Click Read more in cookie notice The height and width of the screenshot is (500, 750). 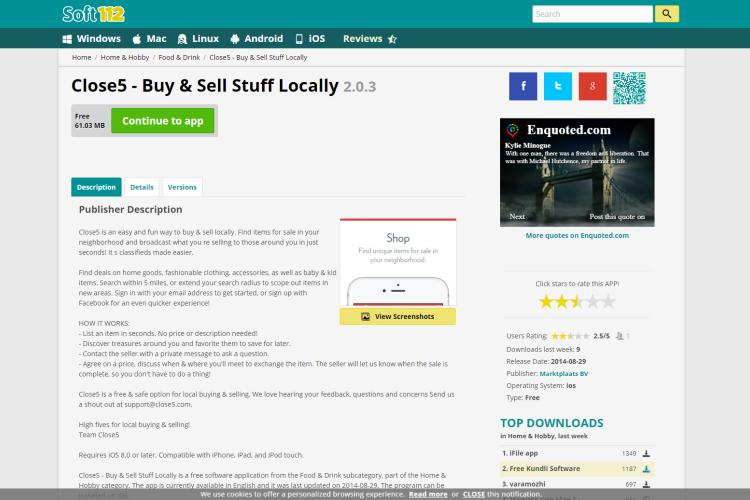(x=428, y=494)
